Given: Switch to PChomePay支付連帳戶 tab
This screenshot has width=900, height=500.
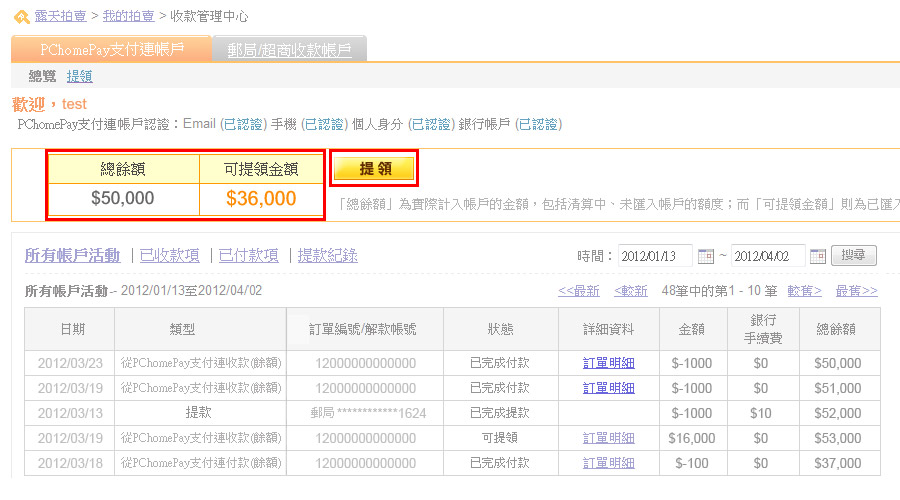Looking at the screenshot, I should [111, 49].
